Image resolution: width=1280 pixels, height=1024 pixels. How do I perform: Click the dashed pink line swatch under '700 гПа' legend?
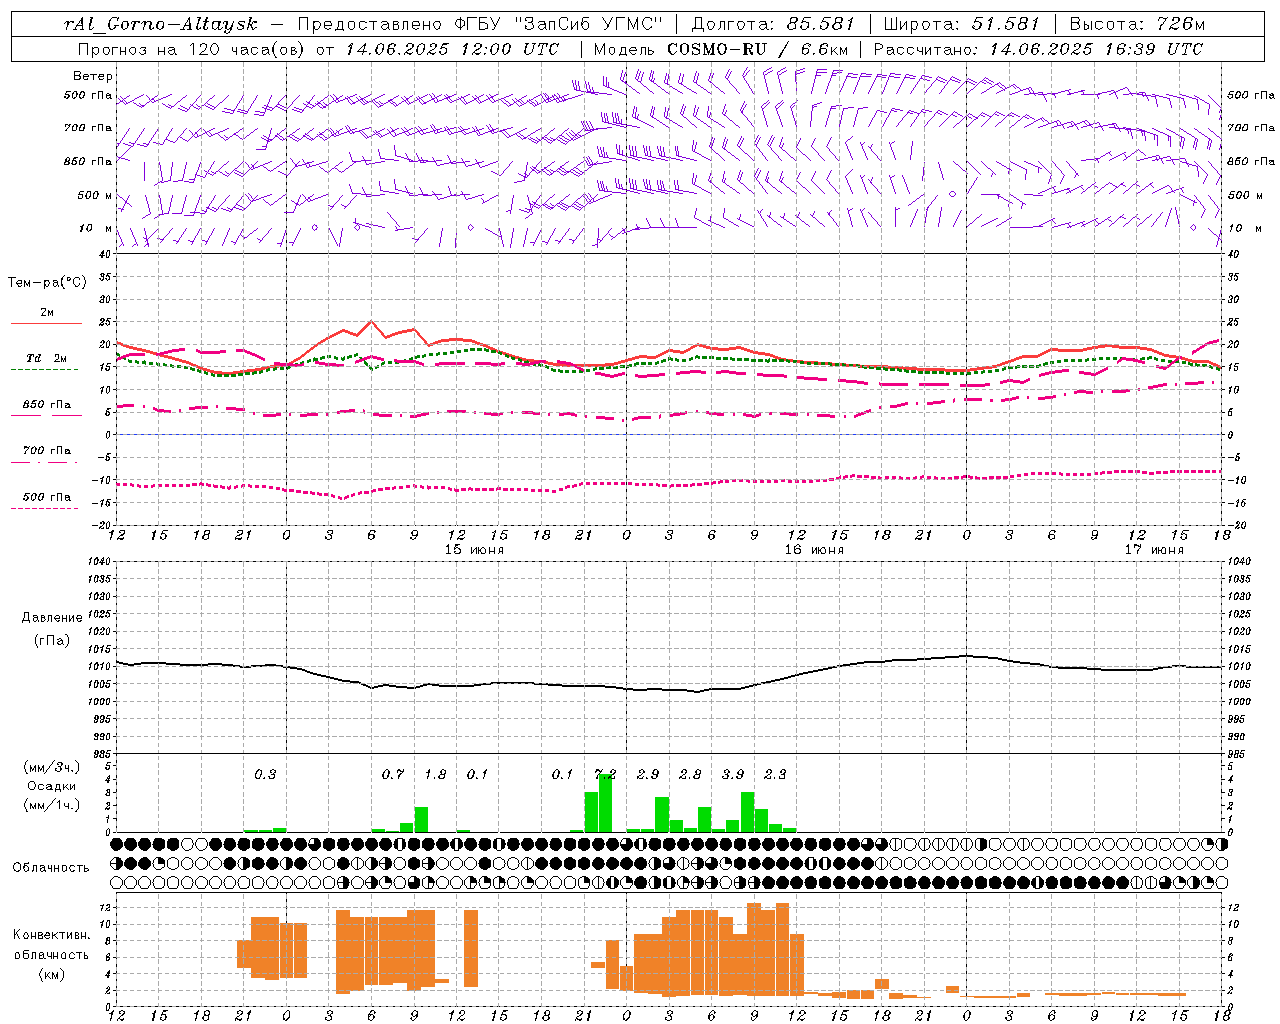47,462
